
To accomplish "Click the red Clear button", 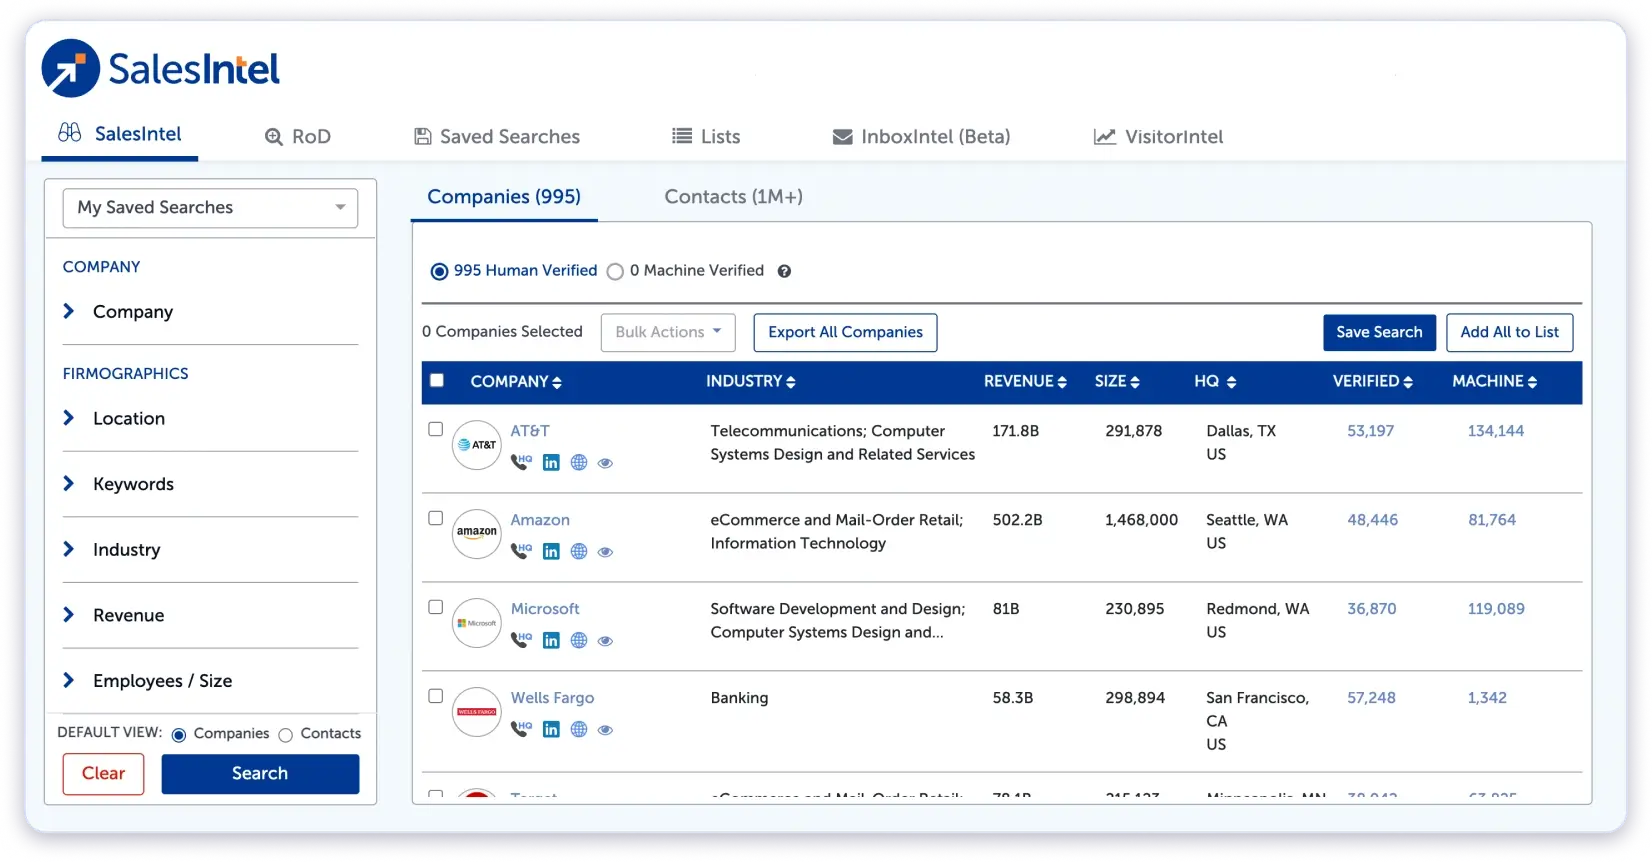I will tap(103, 774).
